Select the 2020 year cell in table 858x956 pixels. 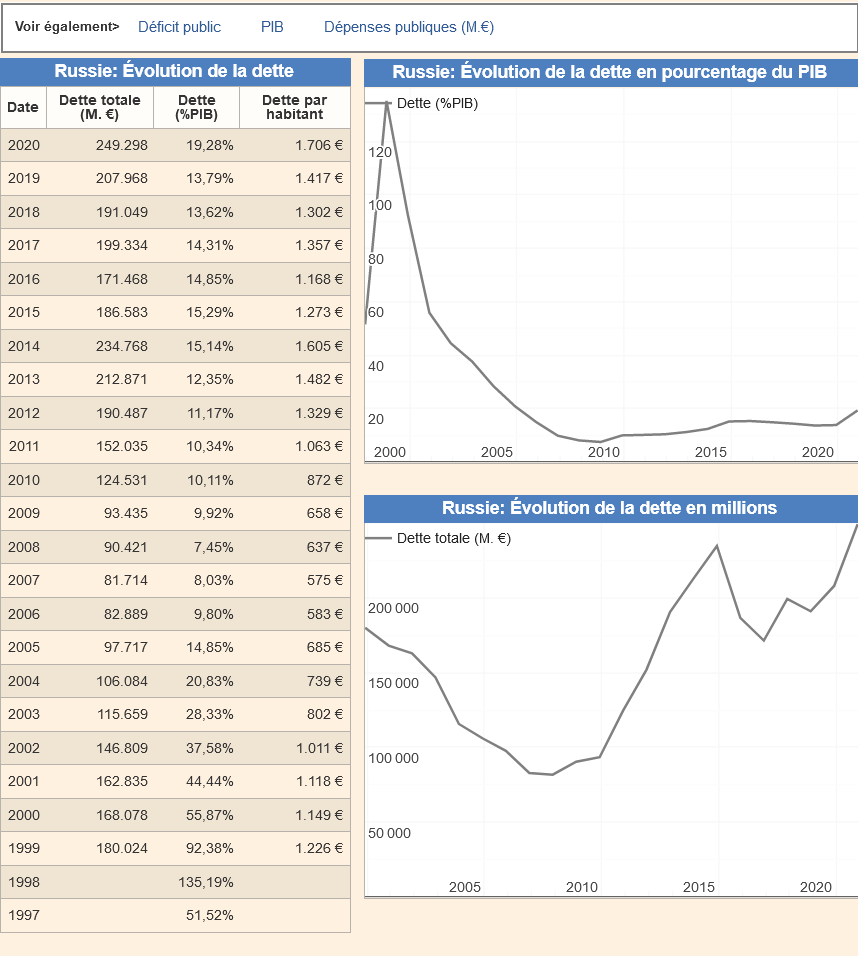pyautogui.click(x=24, y=145)
